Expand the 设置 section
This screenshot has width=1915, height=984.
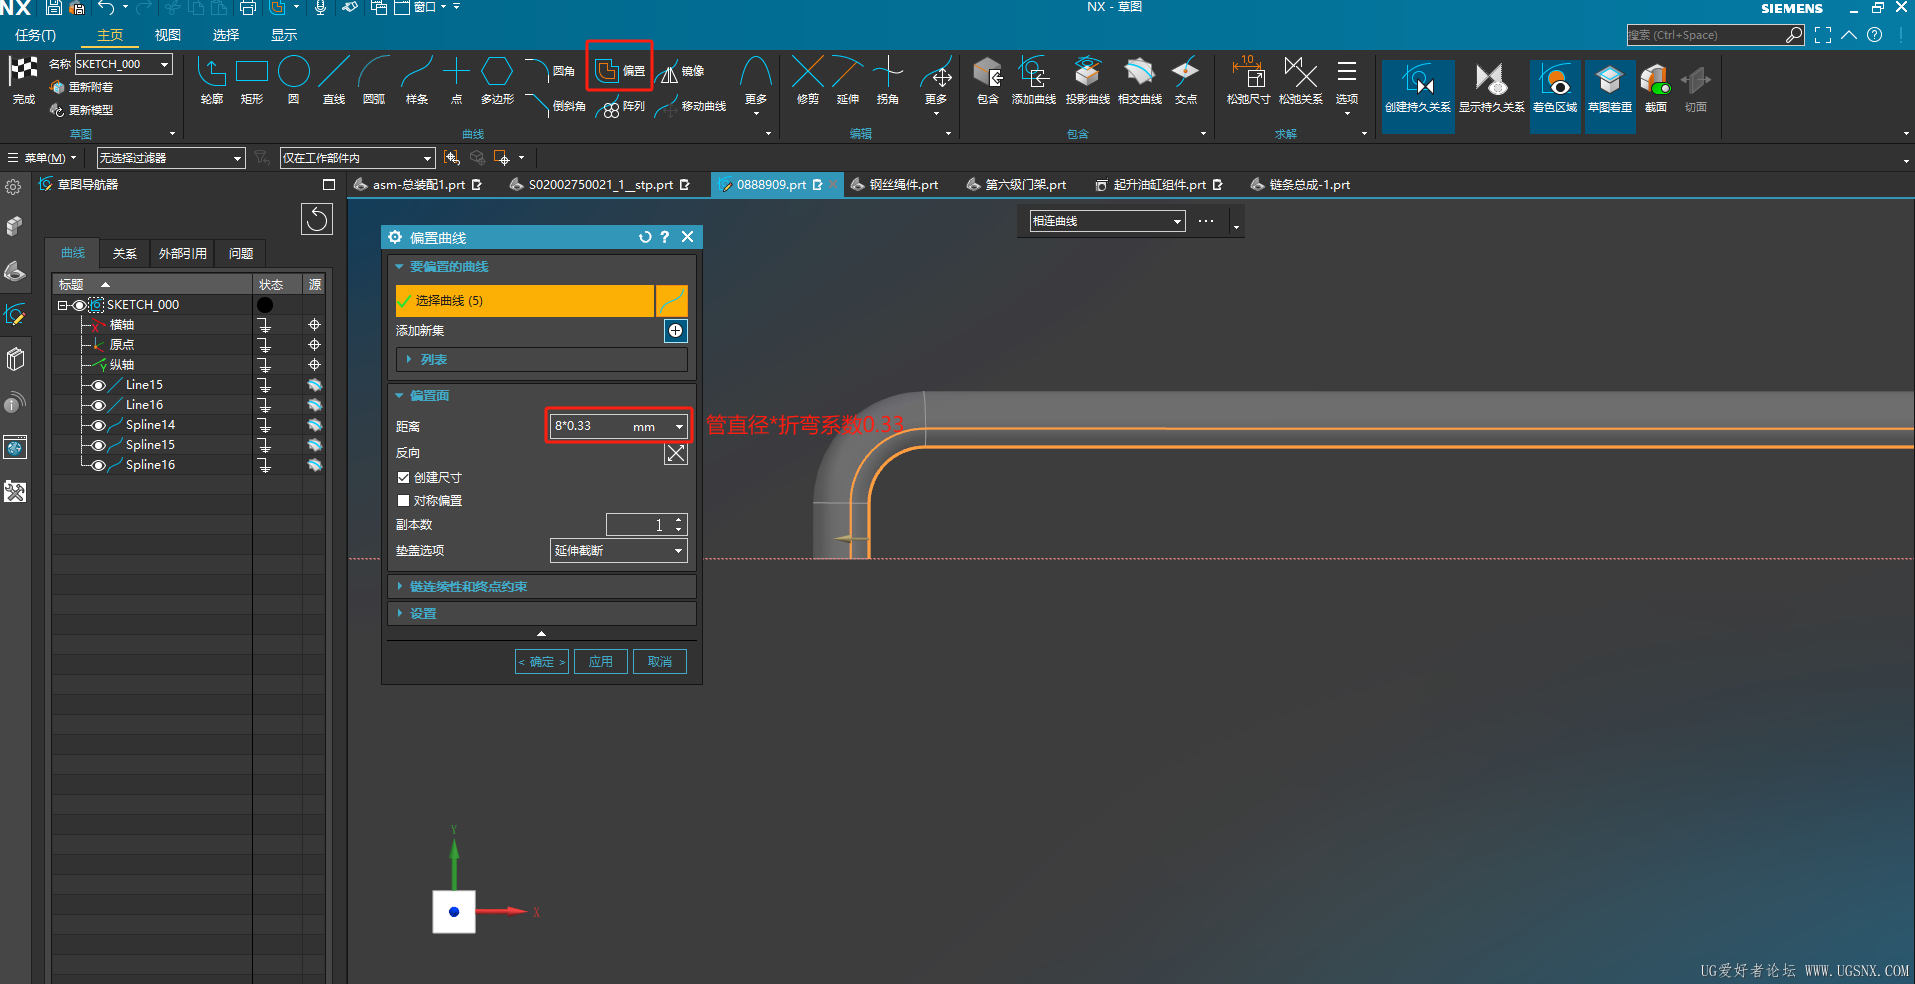point(541,614)
